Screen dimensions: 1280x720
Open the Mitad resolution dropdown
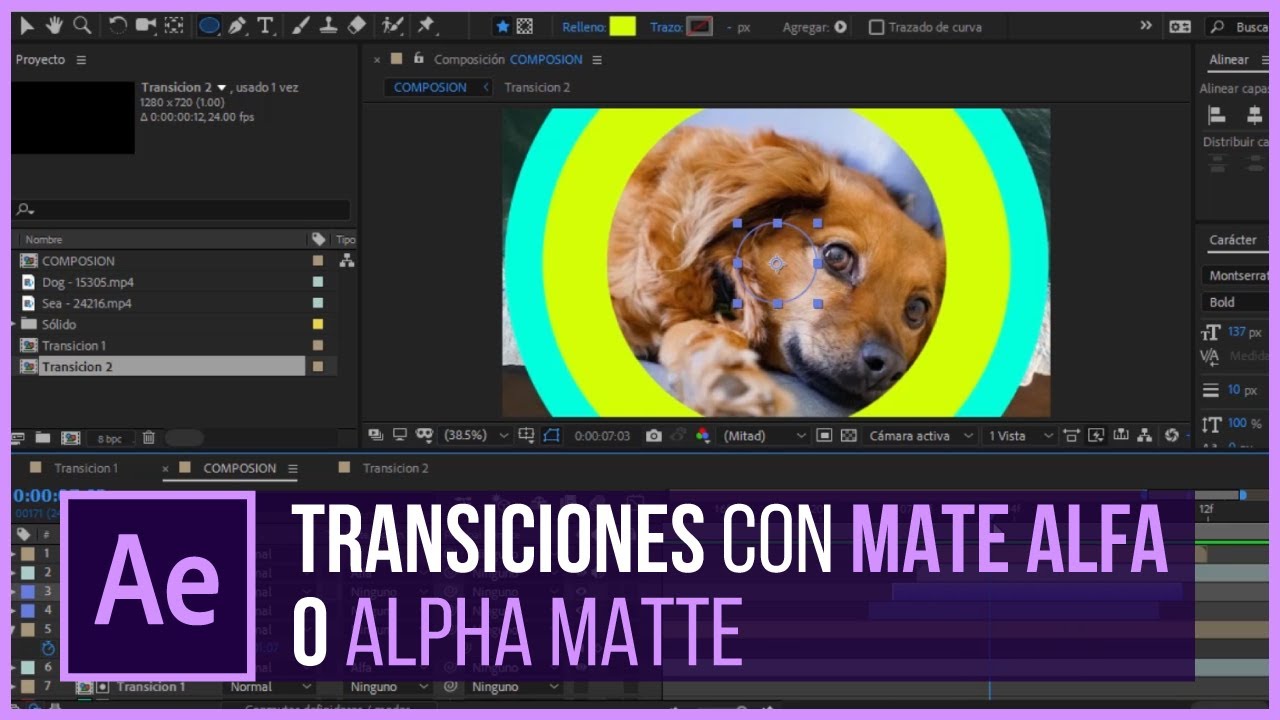pos(765,436)
